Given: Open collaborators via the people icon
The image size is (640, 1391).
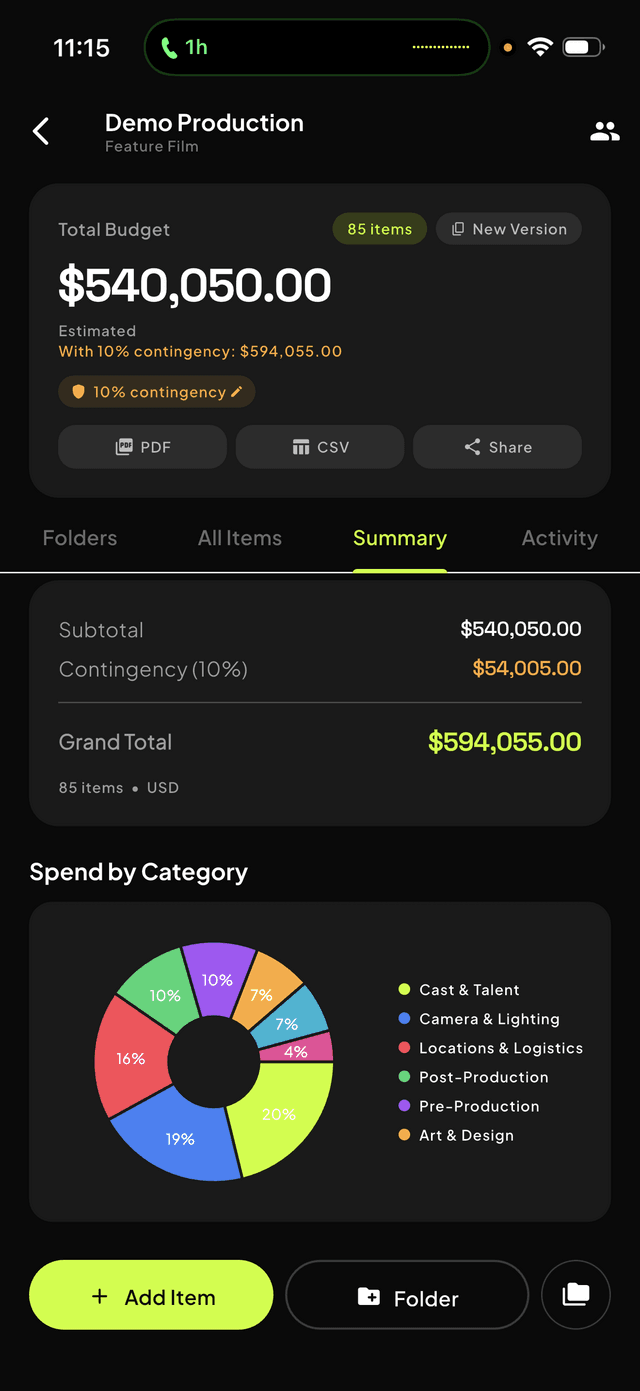Looking at the screenshot, I should 604,131.
